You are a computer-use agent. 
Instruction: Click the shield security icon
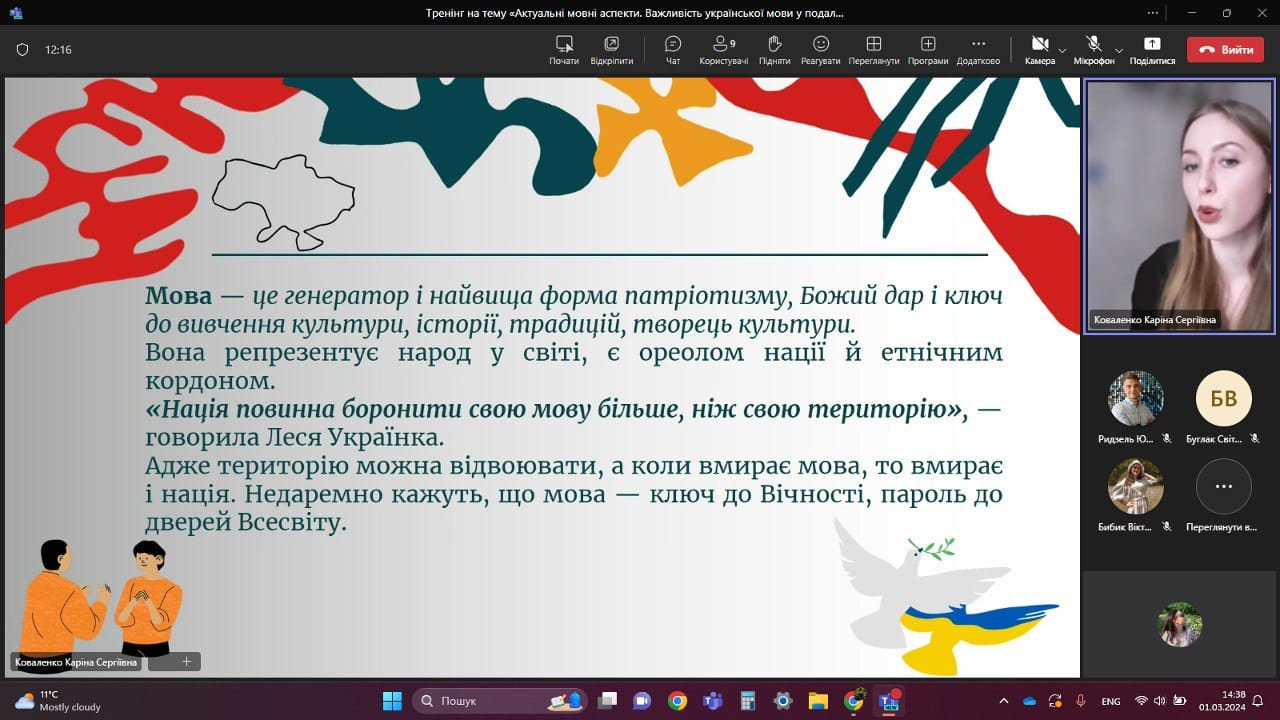click(x=22, y=49)
